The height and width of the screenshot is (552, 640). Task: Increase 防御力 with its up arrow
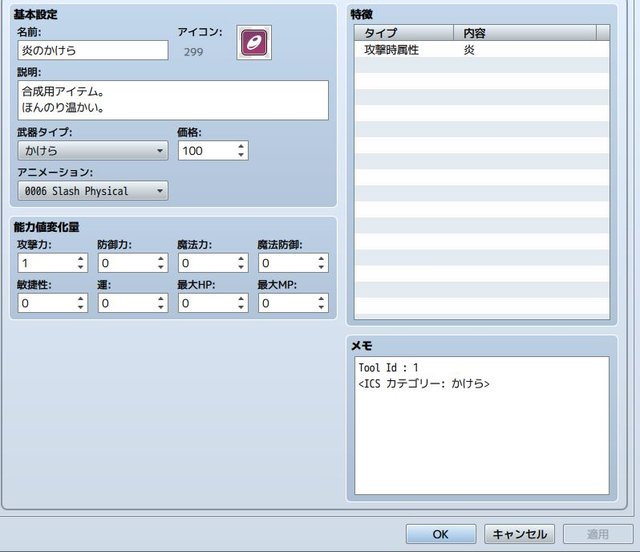pyautogui.click(x=161, y=258)
